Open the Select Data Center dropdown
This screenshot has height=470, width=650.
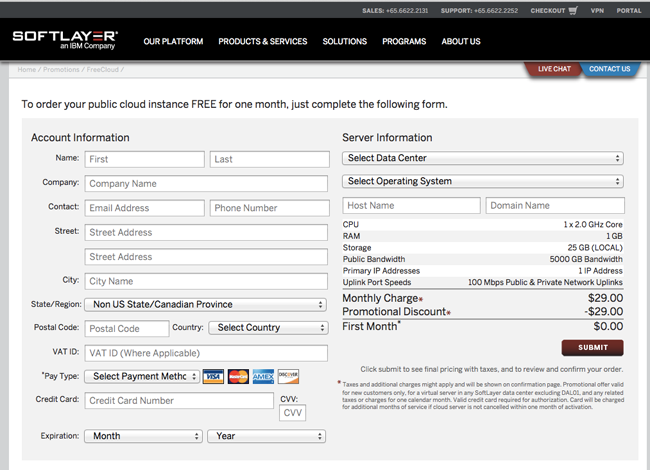[x=482, y=158]
